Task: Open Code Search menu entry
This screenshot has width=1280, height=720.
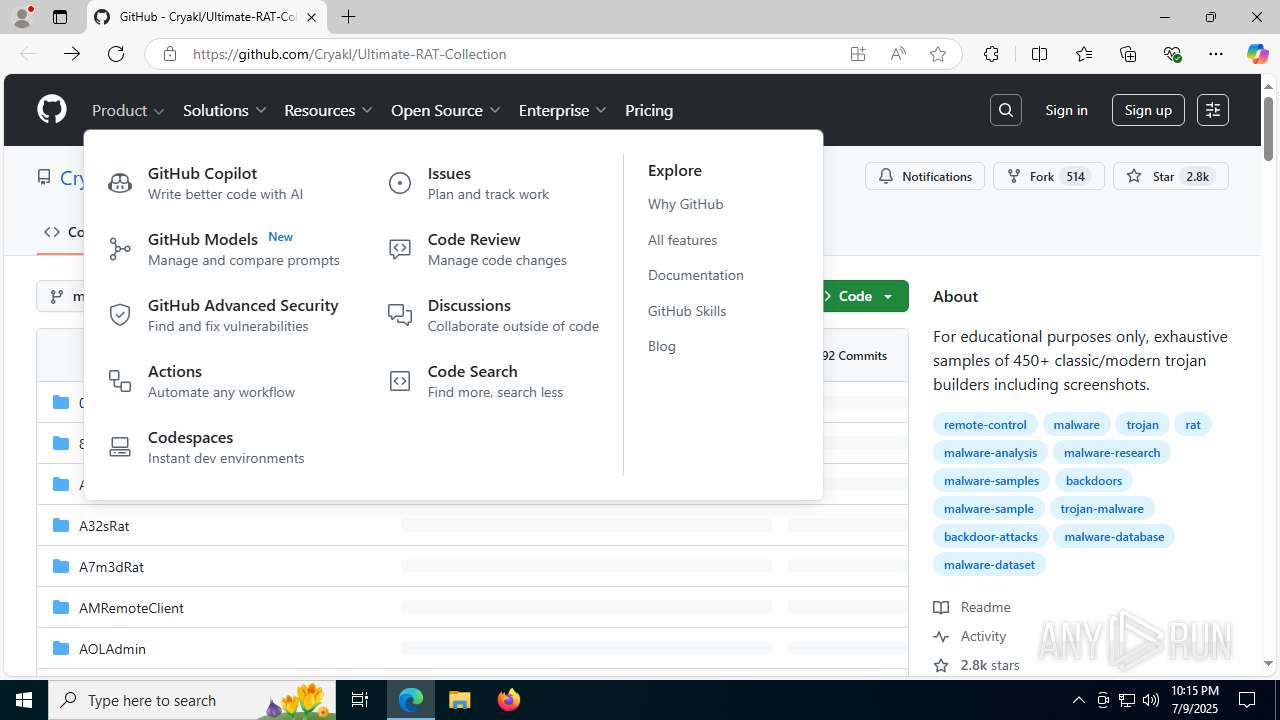Action: [x=494, y=381]
